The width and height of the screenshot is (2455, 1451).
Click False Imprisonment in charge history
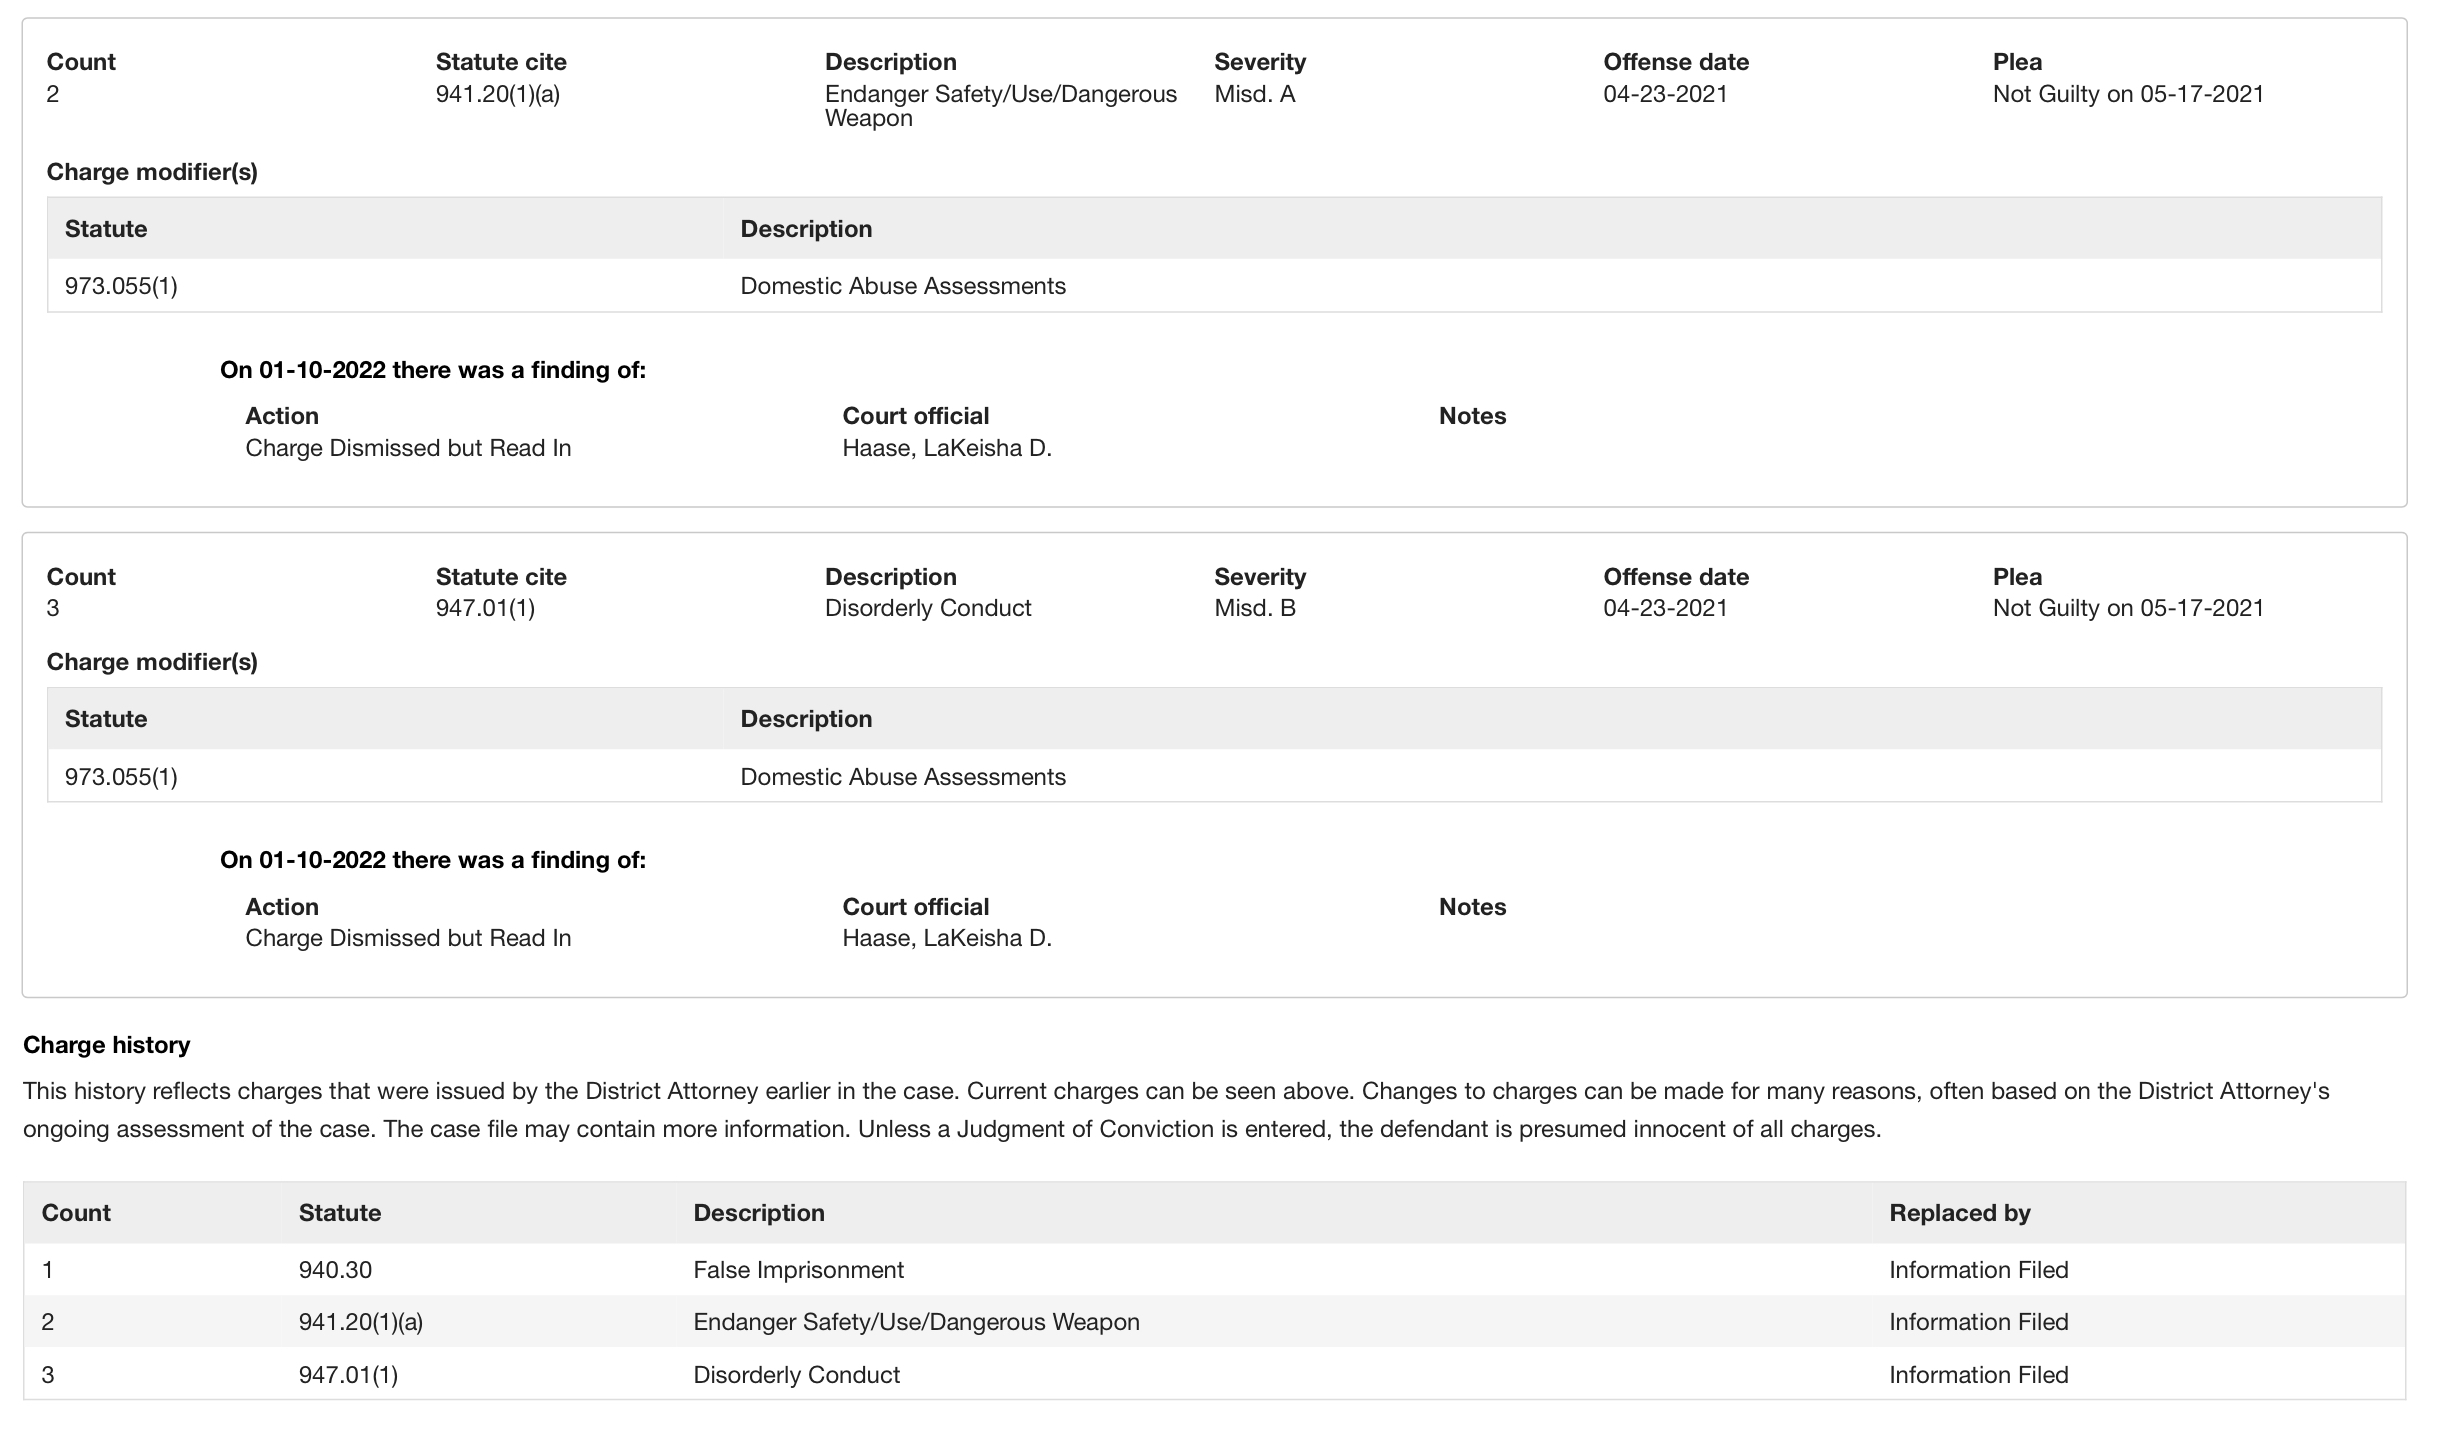[x=798, y=1270]
